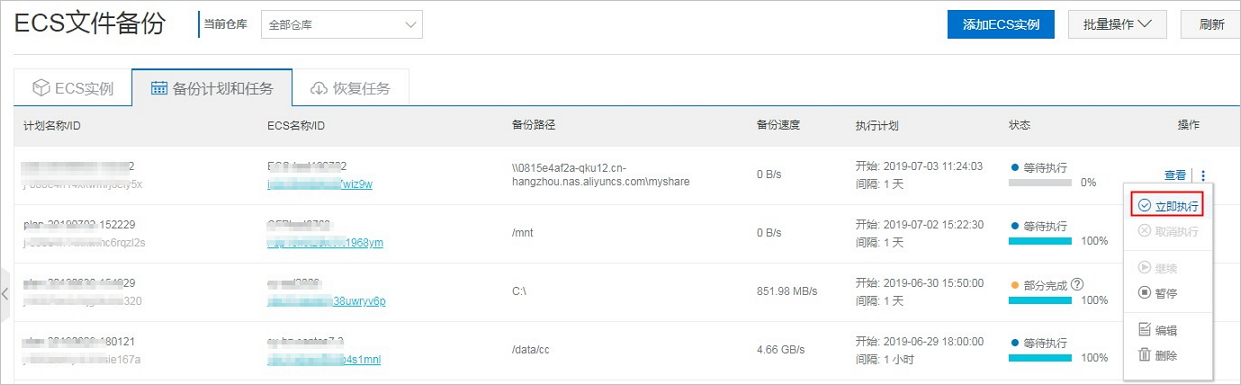Click the calendar icon on 备份计划和任务 tab

point(158,88)
